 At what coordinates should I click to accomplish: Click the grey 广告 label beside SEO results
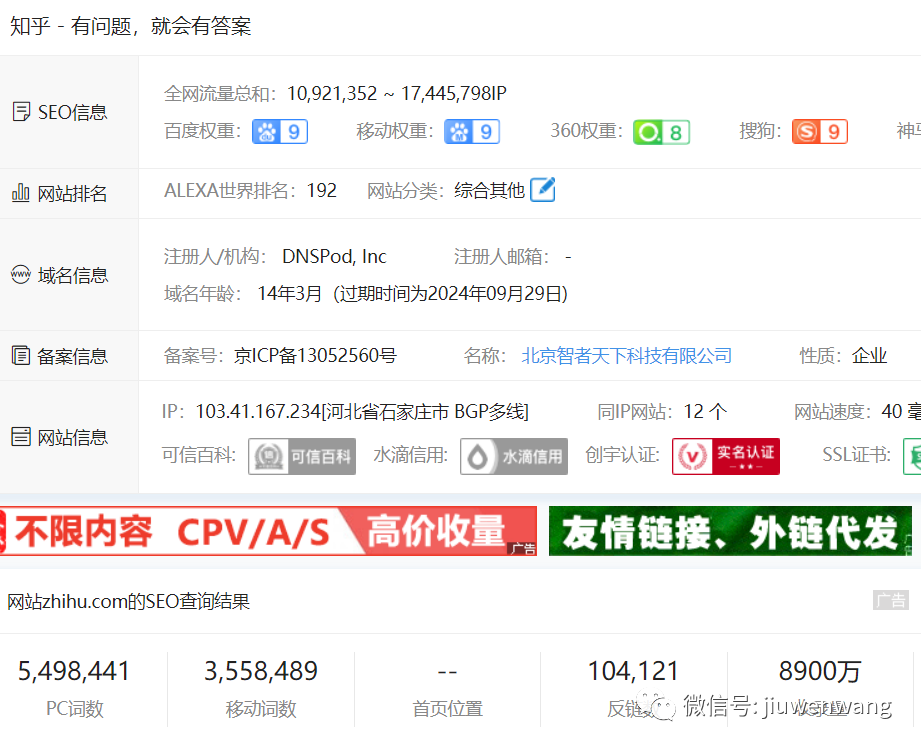(x=890, y=600)
